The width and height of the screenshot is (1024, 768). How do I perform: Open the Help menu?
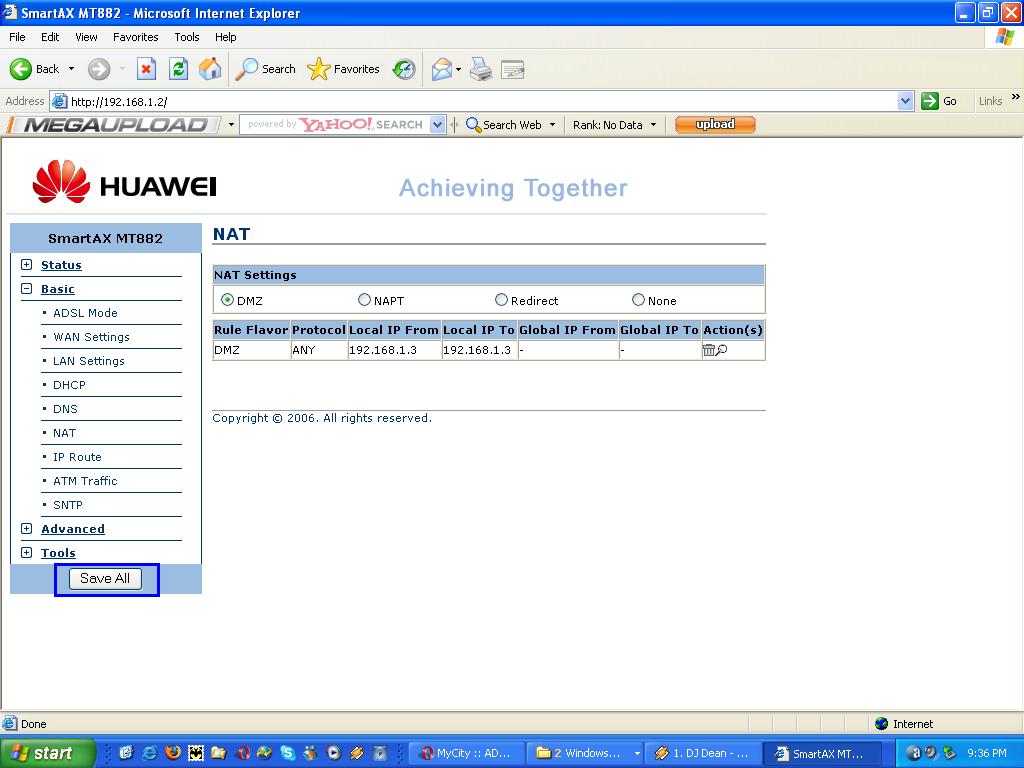pos(225,37)
